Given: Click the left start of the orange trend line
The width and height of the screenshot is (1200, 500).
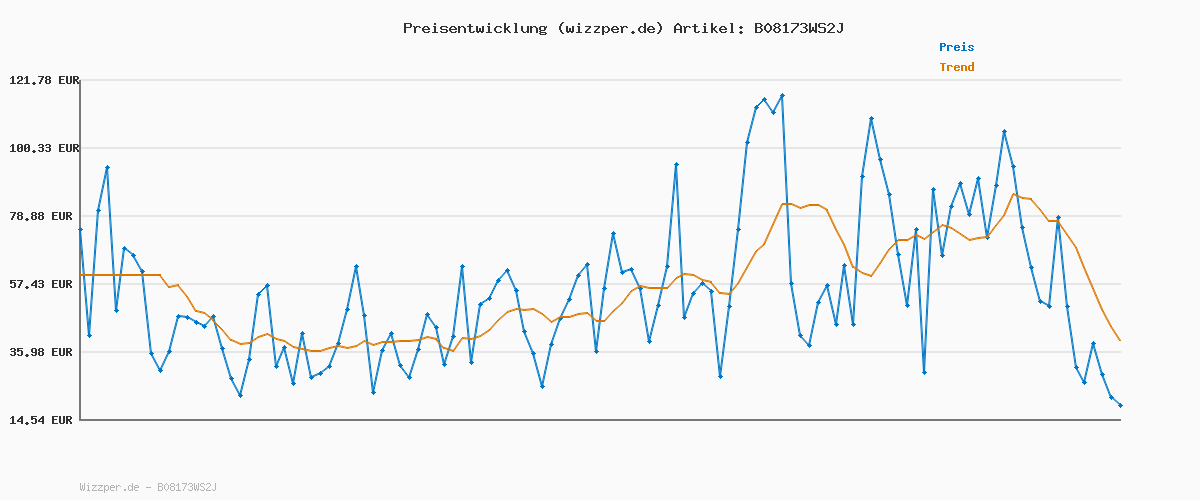Looking at the screenshot, I should (81, 274).
